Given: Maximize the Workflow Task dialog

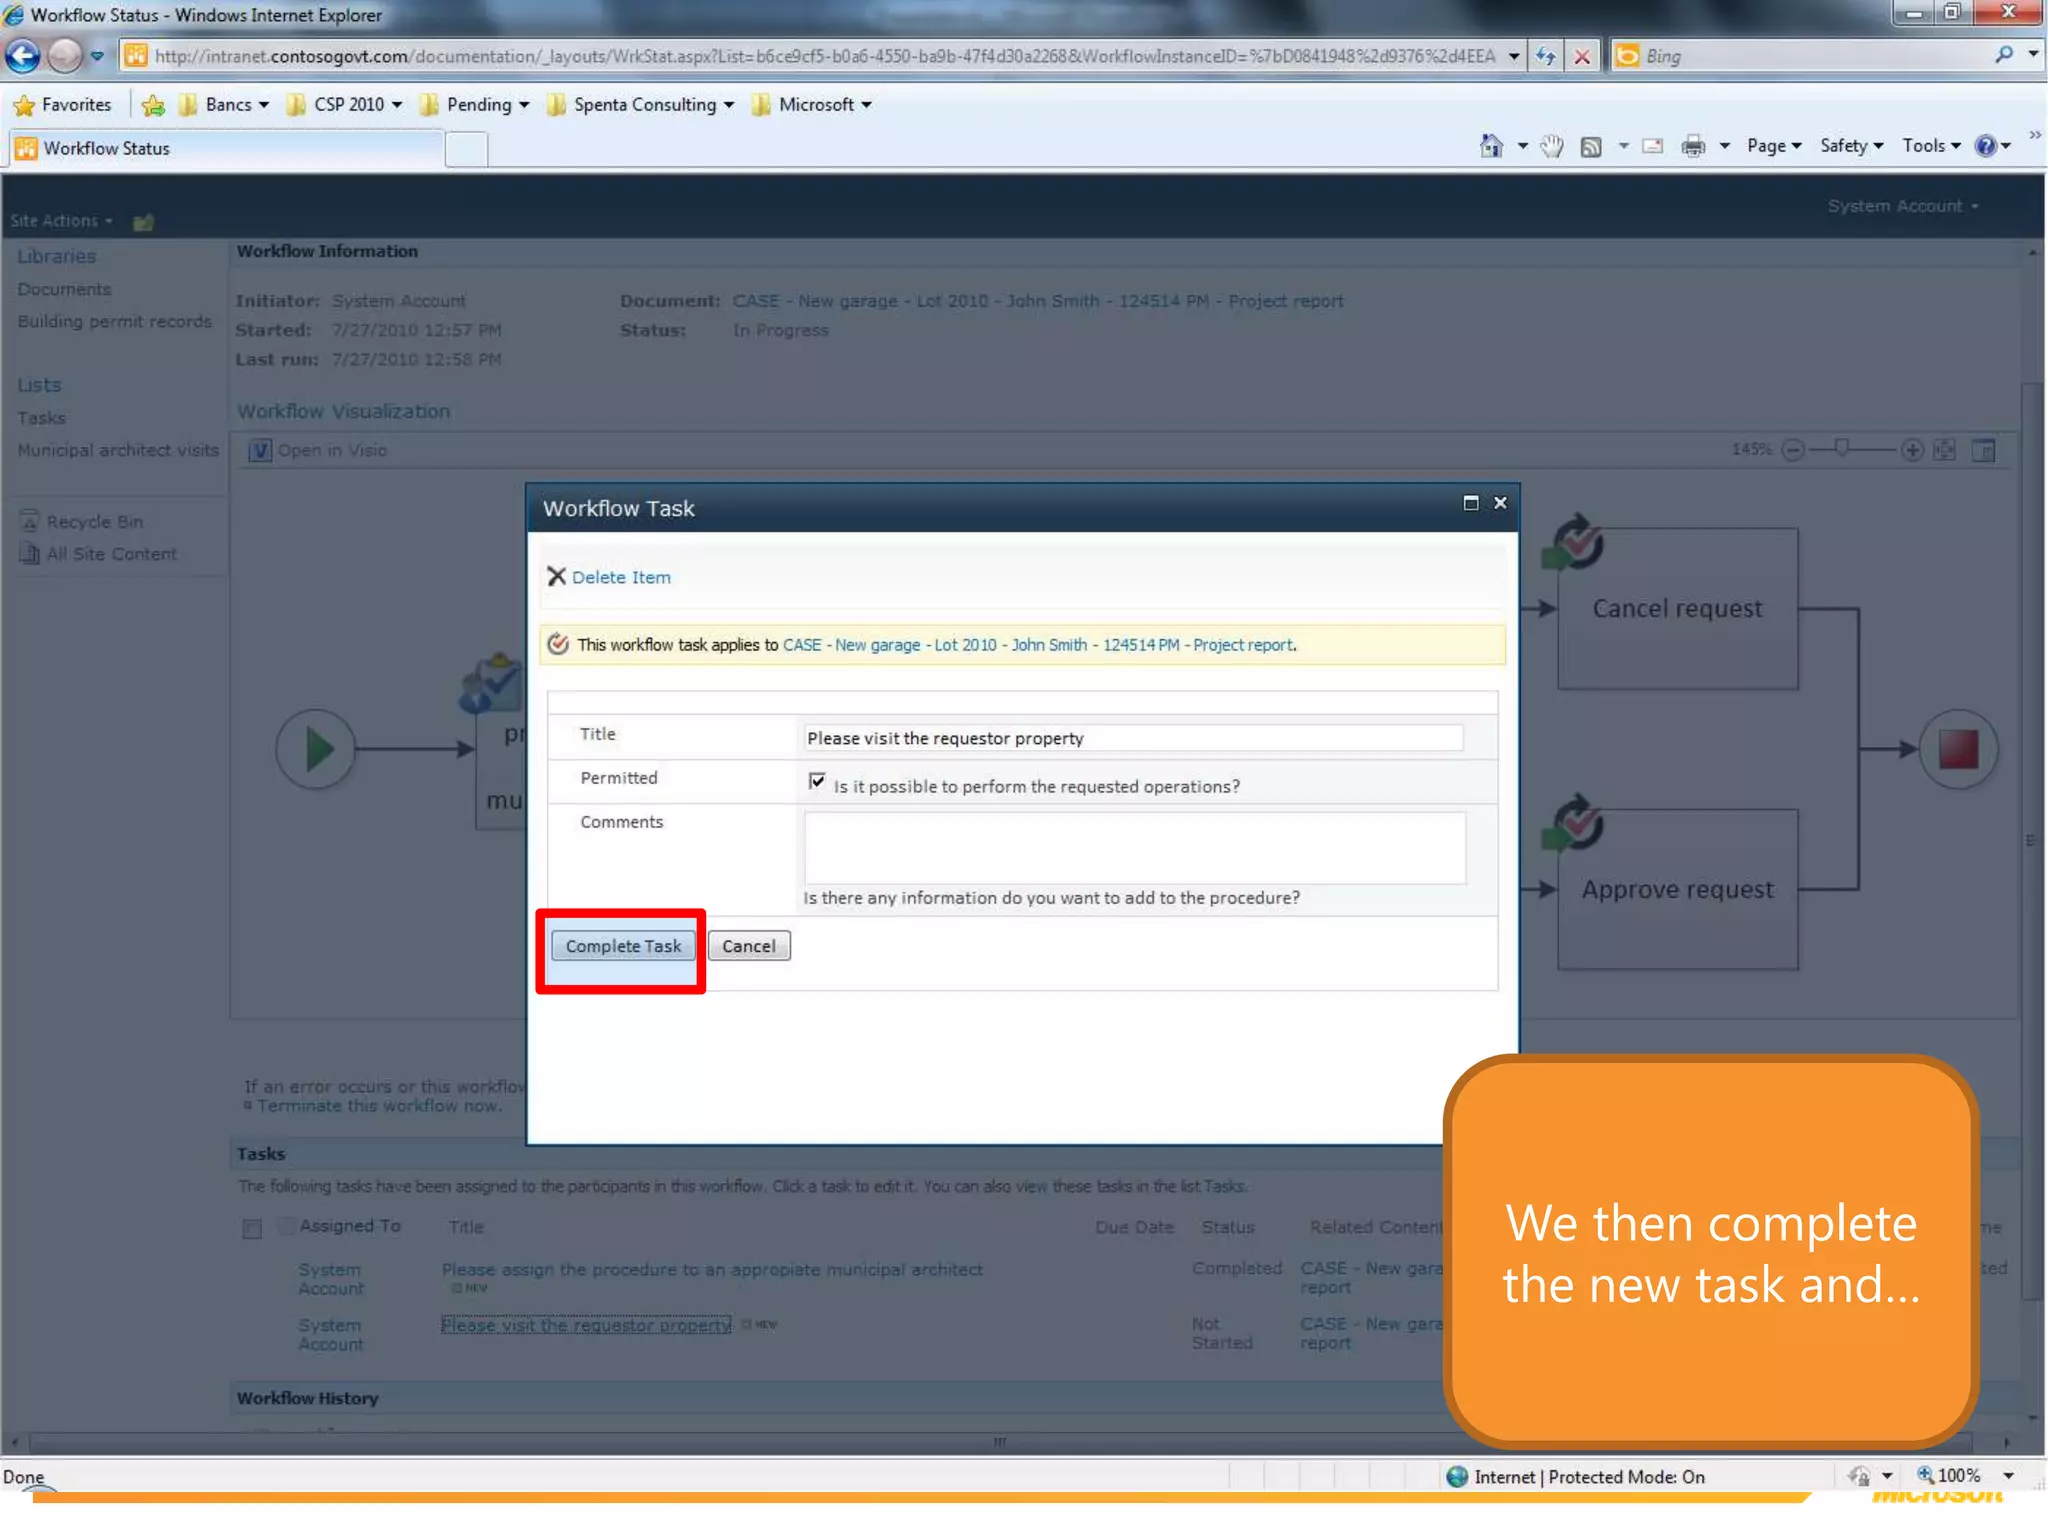Looking at the screenshot, I should click(1471, 503).
